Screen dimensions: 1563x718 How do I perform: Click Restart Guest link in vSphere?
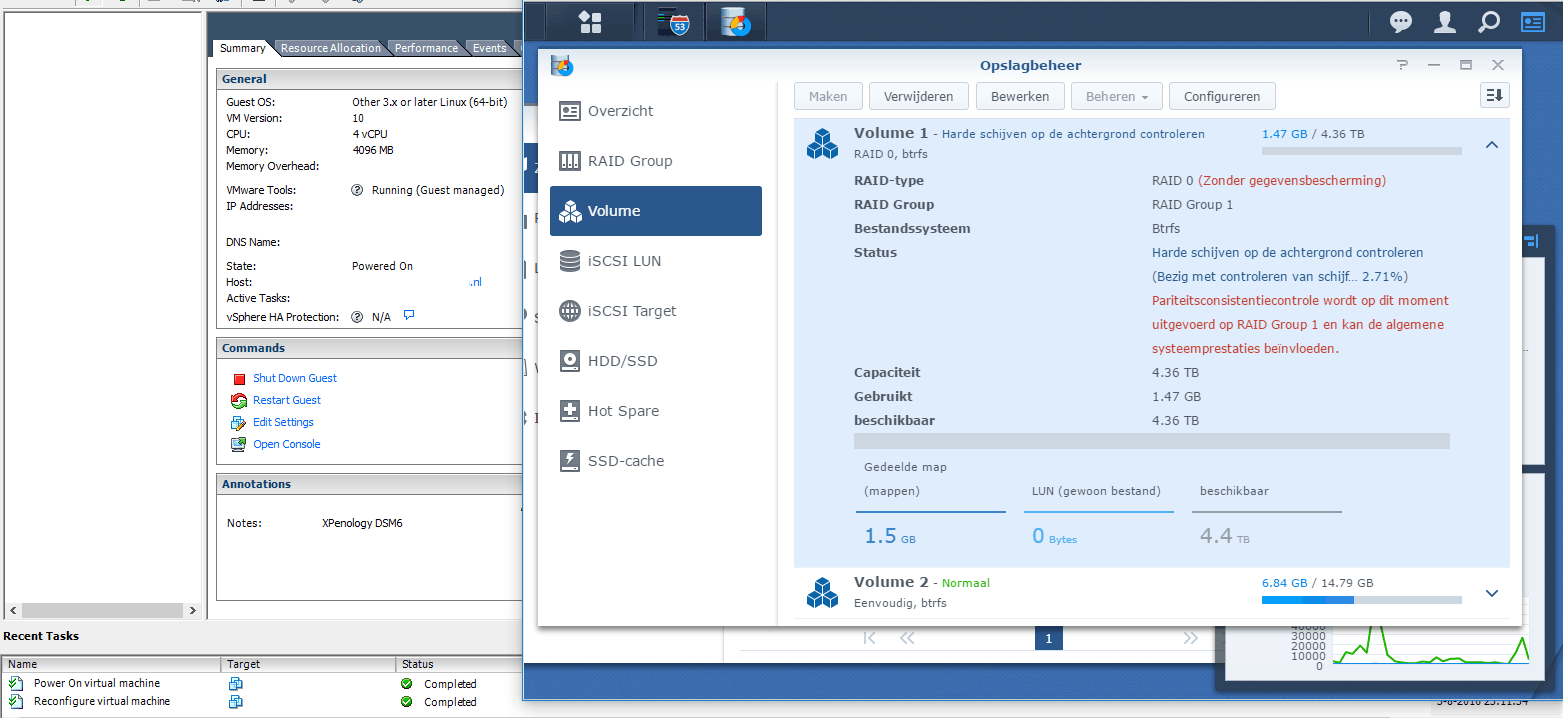287,400
